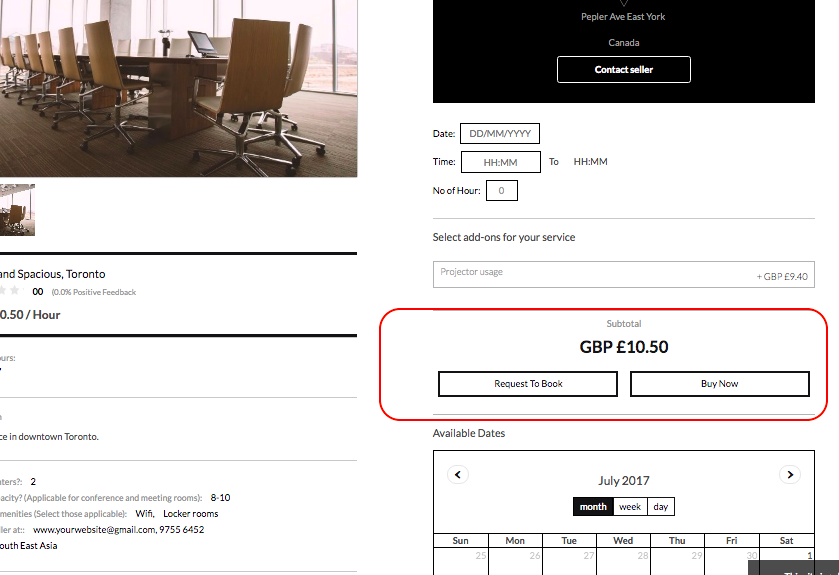
Task: Click the Mon column header in calendar
Action: 515,541
